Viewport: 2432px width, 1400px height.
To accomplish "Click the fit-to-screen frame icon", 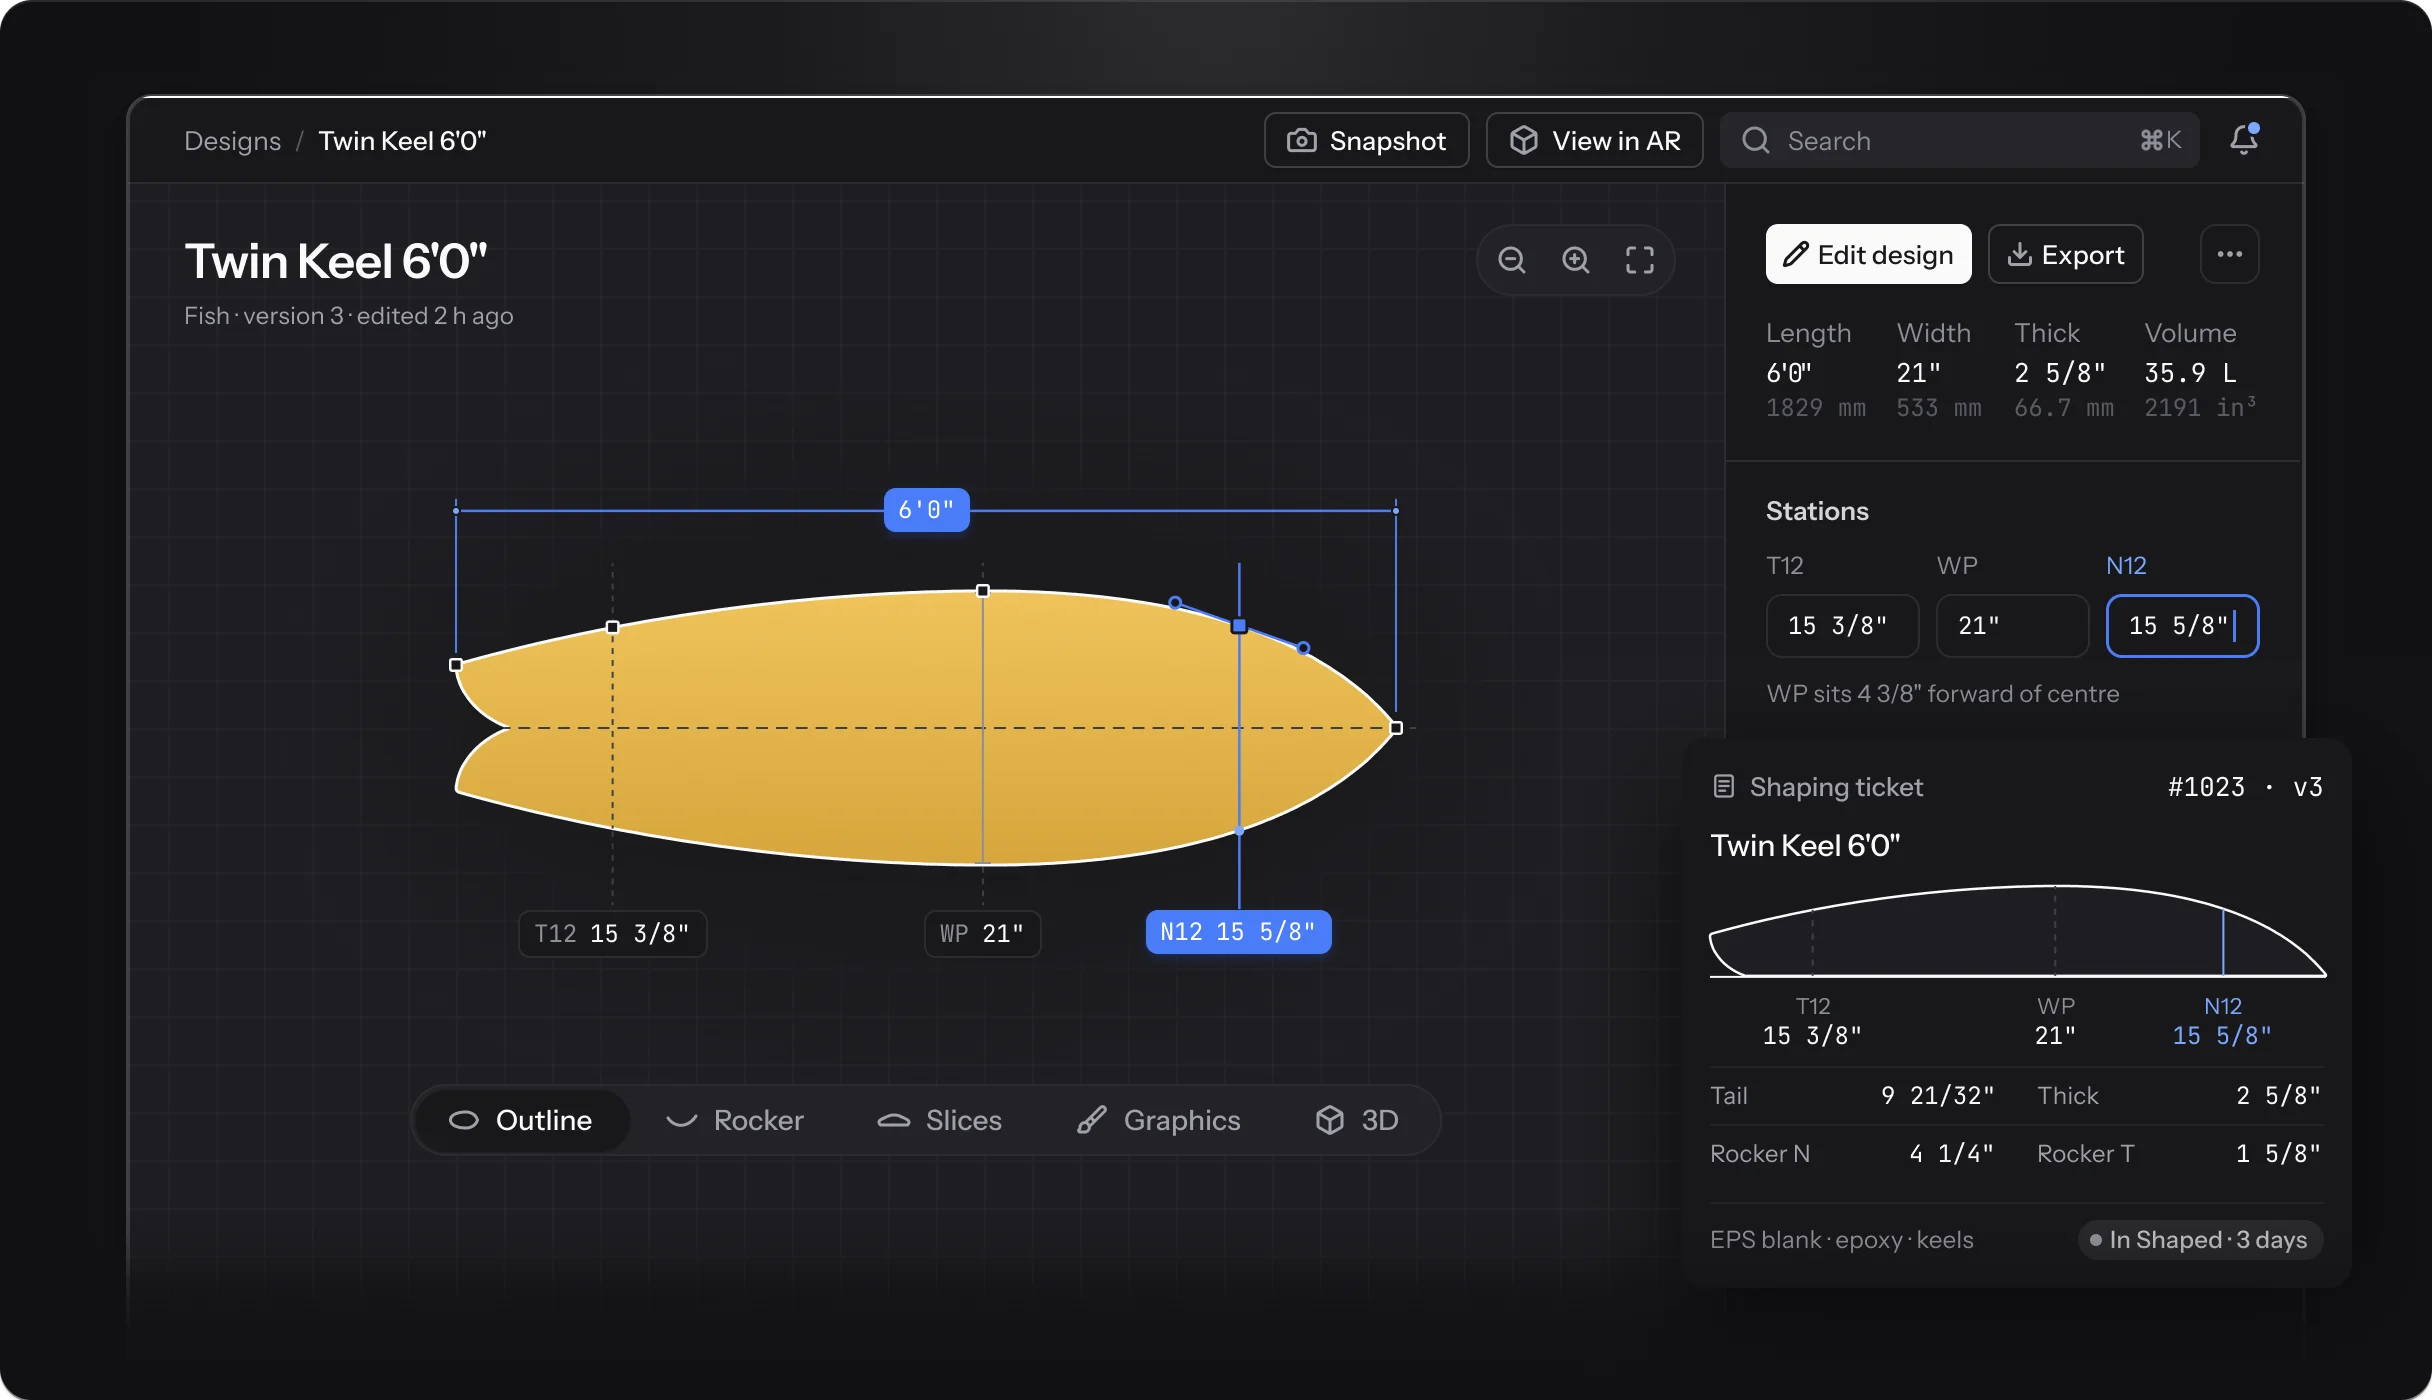I will [x=1640, y=260].
